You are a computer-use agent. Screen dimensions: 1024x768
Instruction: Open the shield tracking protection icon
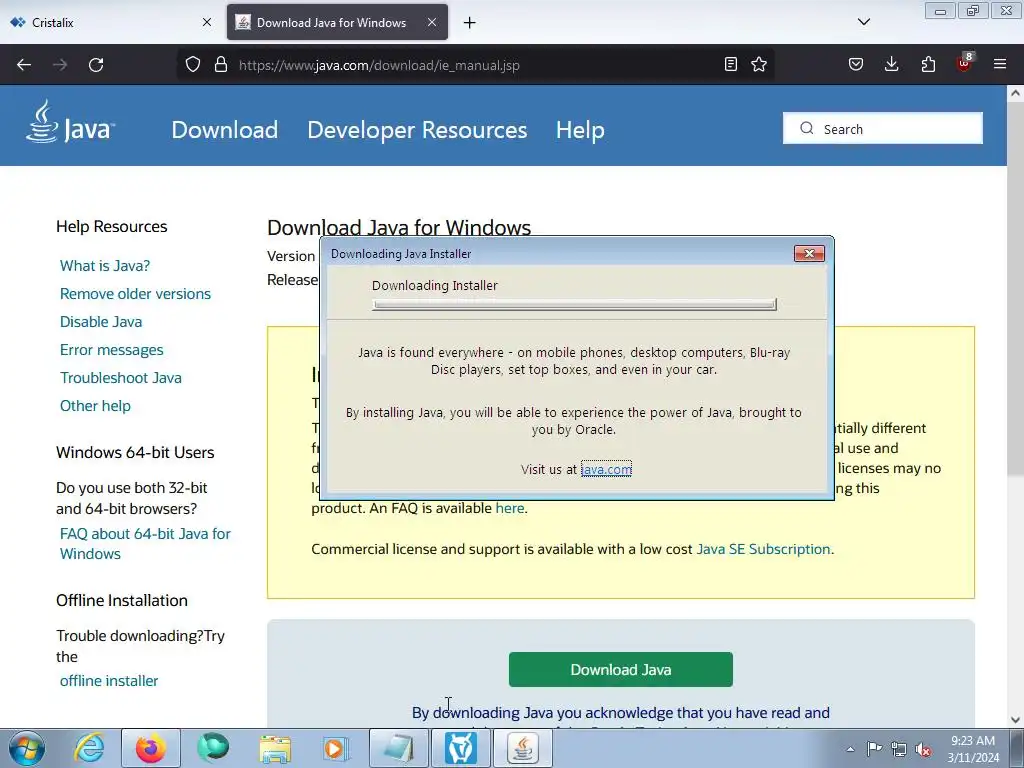[x=193, y=65]
